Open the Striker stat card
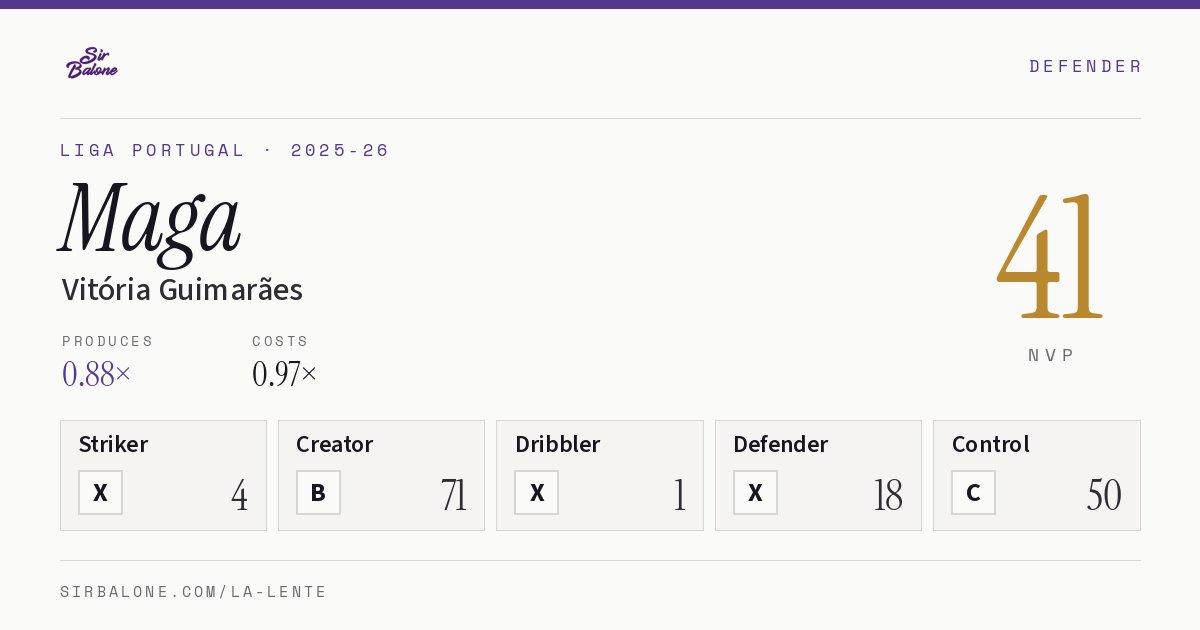This screenshot has width=1200, height=630. pos(163,475)
